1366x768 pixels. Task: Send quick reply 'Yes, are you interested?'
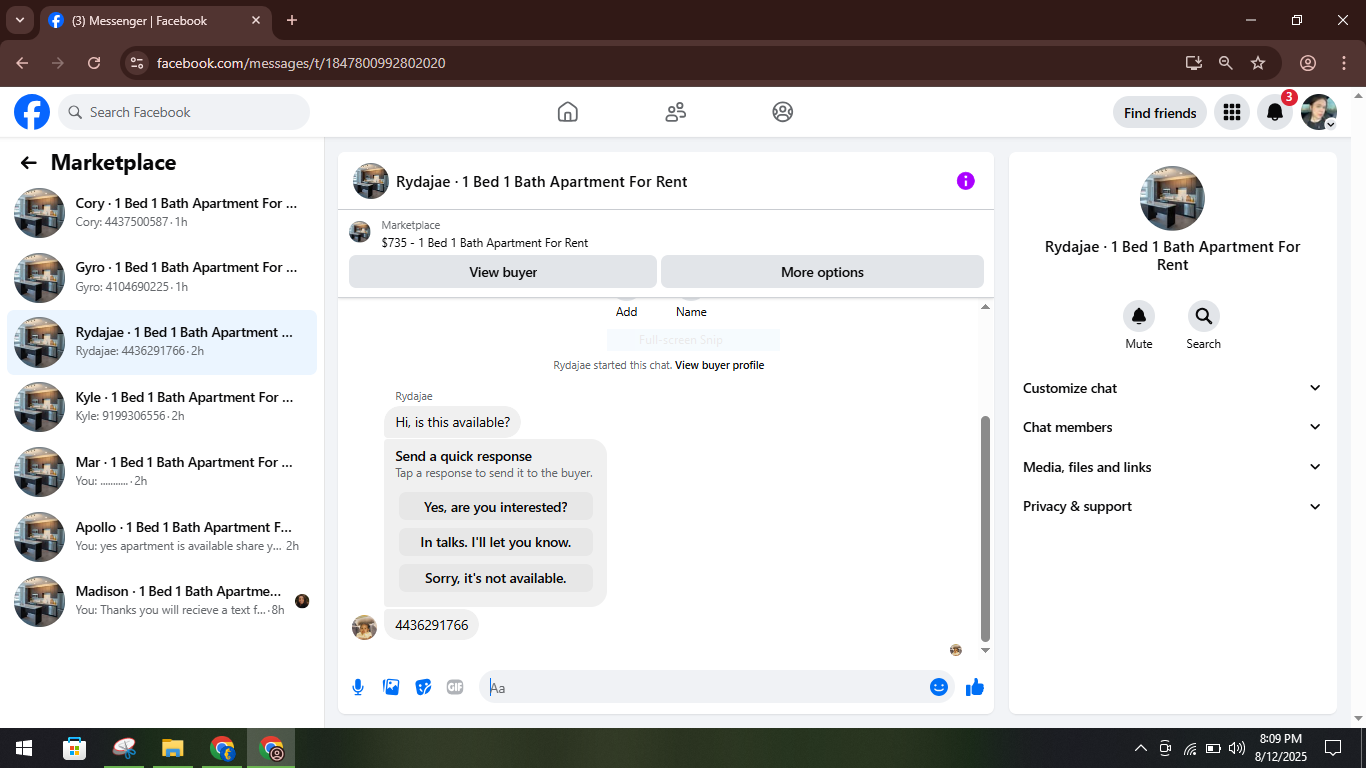(495, 507)
